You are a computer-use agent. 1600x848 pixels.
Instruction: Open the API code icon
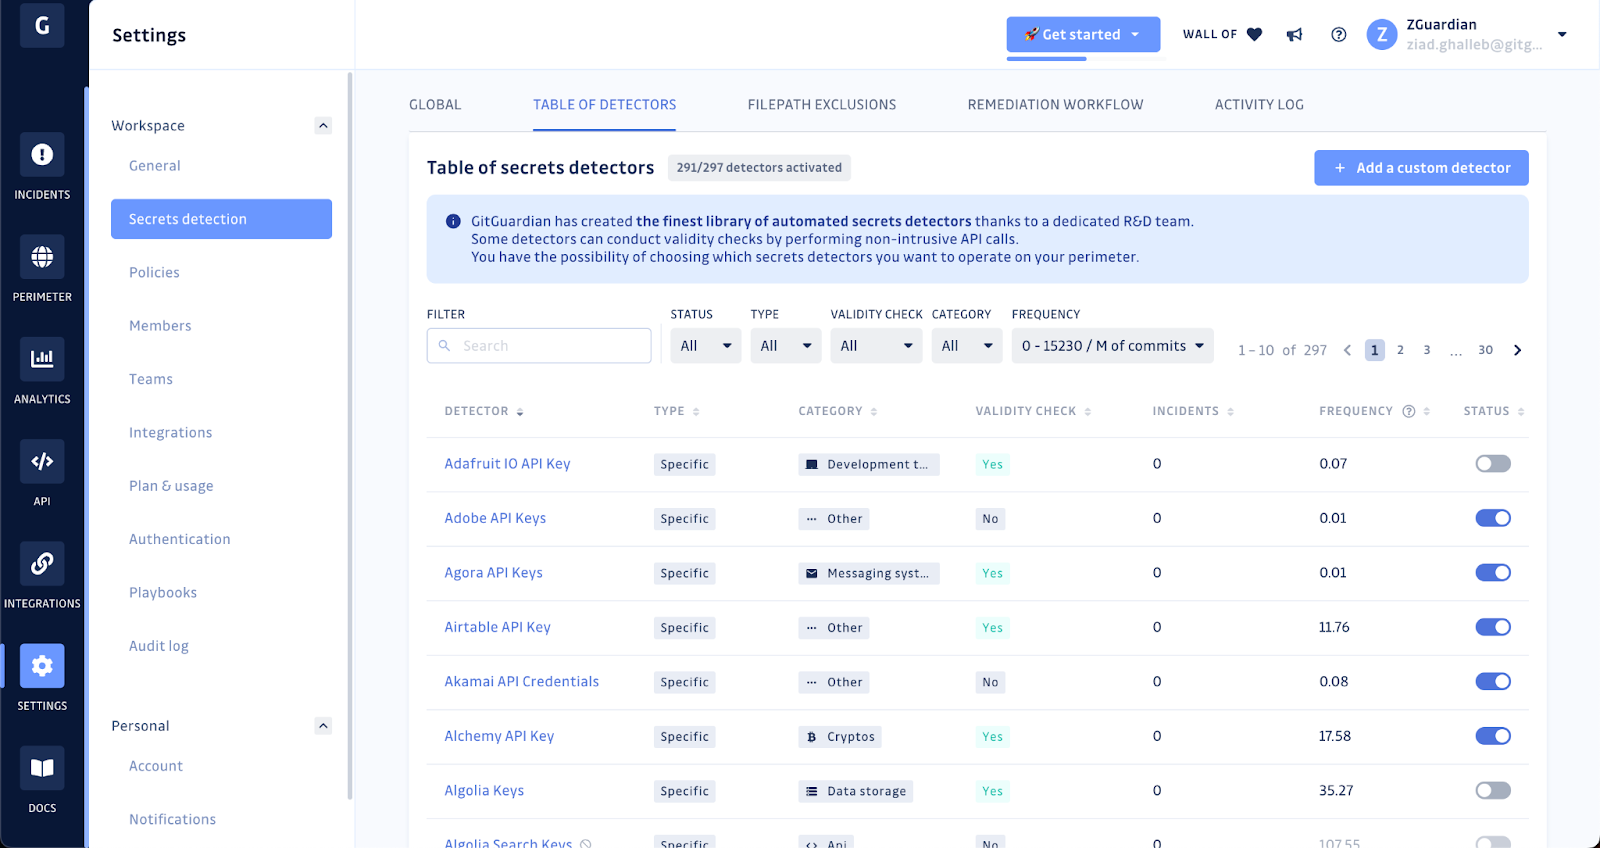[42, 461]
